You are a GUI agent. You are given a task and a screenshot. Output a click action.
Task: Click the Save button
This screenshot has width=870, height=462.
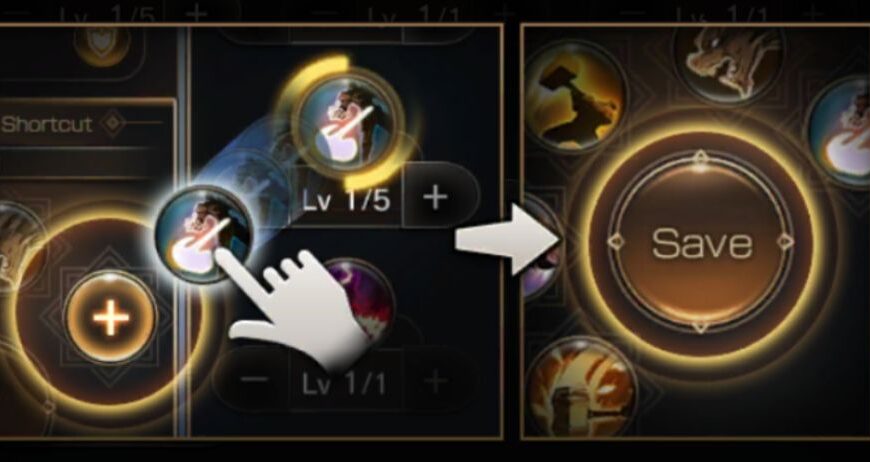point(701,242)
